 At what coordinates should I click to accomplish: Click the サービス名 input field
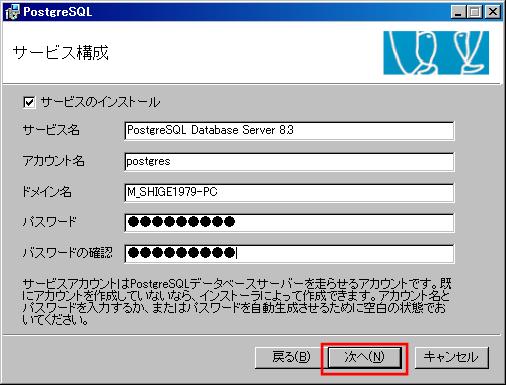(x=289, y=131)
